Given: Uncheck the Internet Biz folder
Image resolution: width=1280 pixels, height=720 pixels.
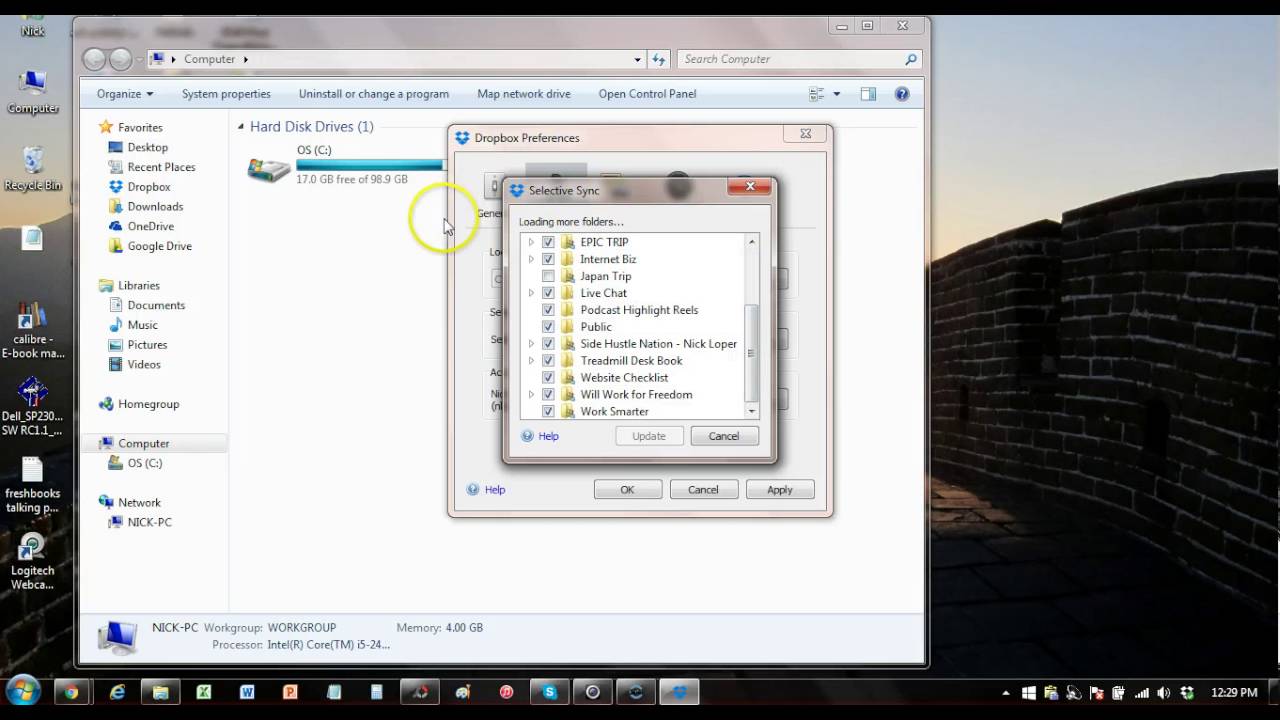Looking at the screenshot, I should 548,259.
